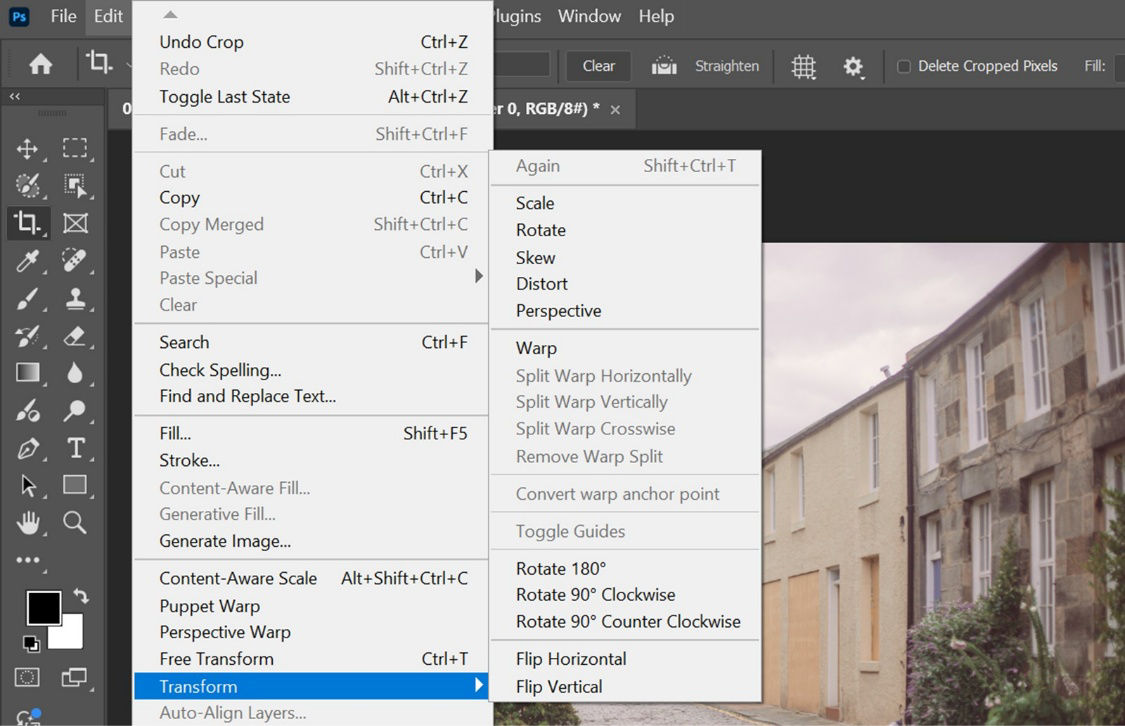The height and width of the screenshot is (726, 1125).
Task: Toggle the screen mode button
Action: coord(74,677)
